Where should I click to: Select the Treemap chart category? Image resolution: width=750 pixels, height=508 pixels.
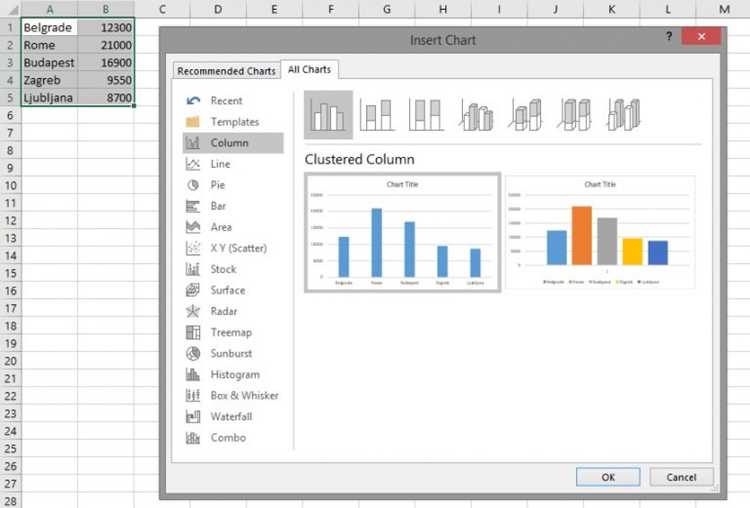(x=233, y=332)
